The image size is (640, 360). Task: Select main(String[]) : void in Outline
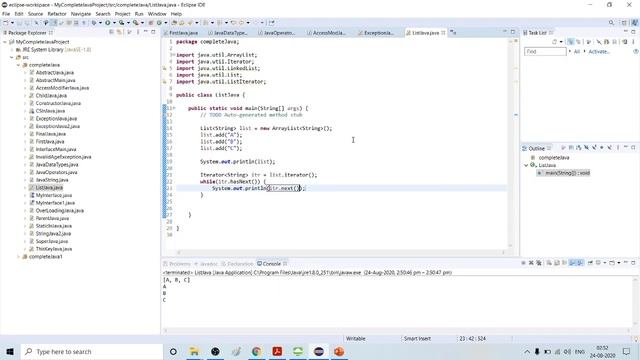pyautogui.click(x=567, y=173)
